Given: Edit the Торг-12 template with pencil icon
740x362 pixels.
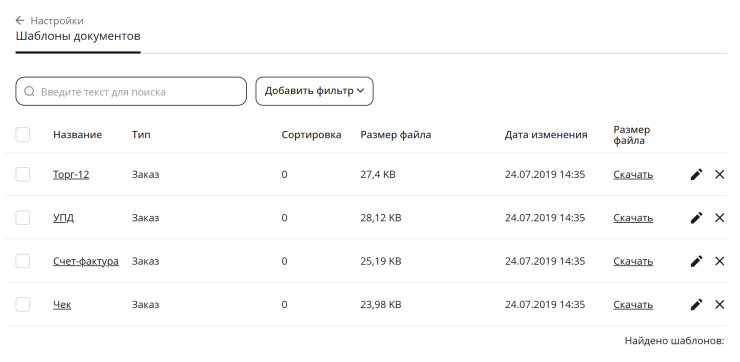Looking at the screenshot, I should [696, 175].
